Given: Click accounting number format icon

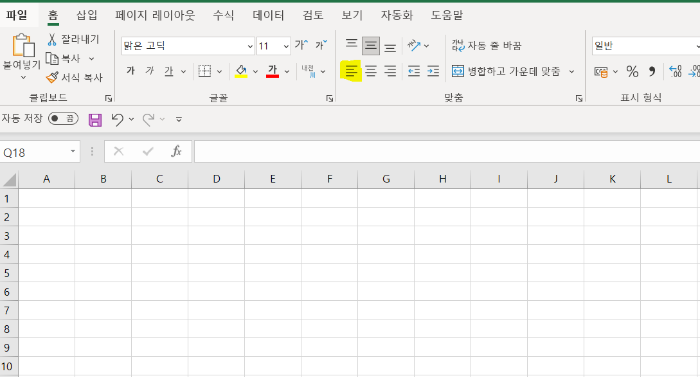Looking at the screenshot, I should 600,71.
